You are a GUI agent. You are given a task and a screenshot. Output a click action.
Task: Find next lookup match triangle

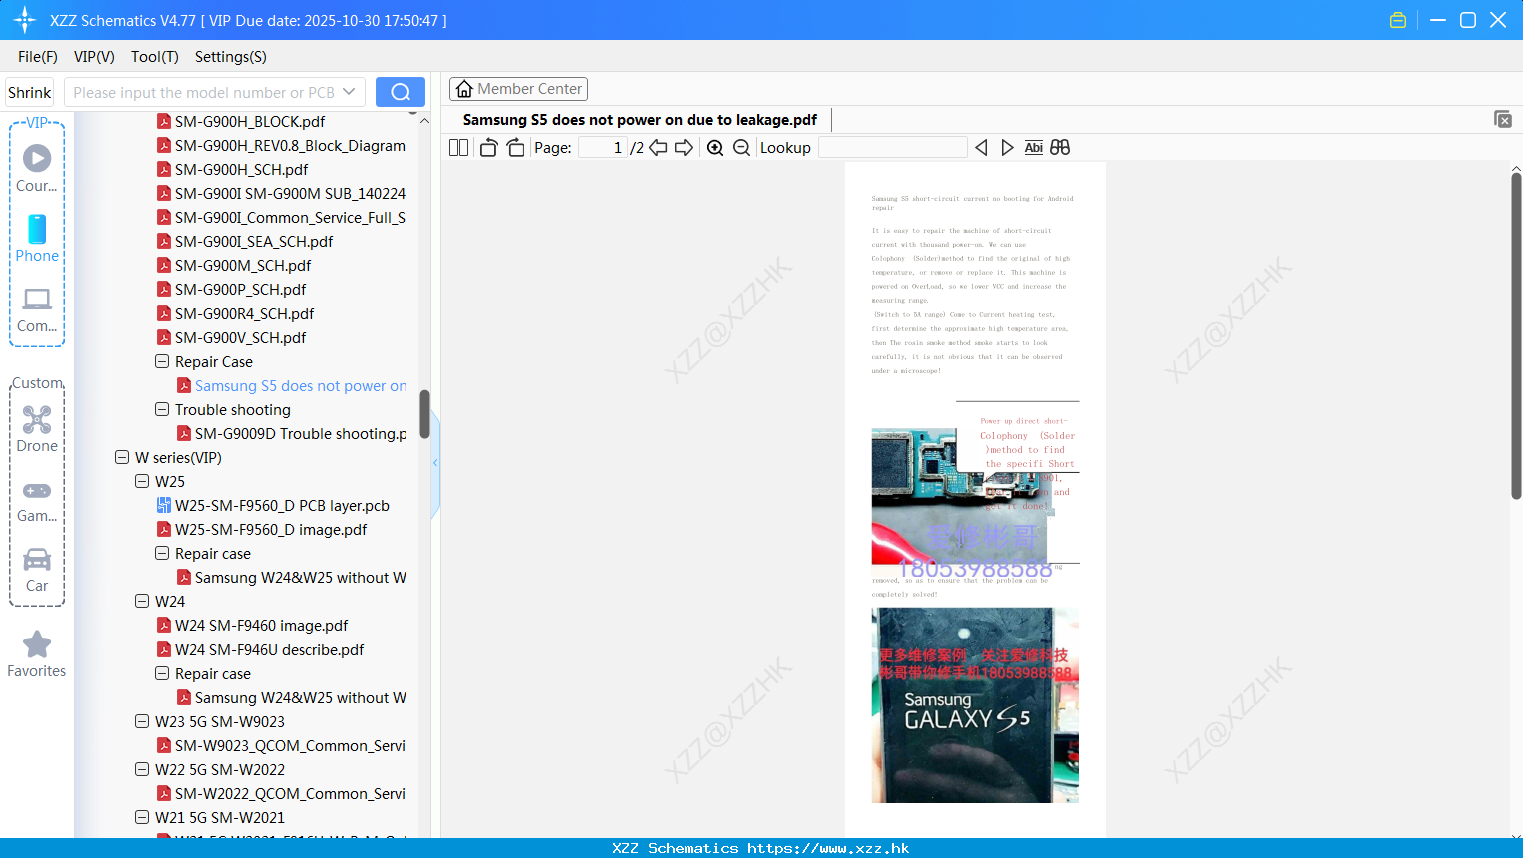[1007, 147]
